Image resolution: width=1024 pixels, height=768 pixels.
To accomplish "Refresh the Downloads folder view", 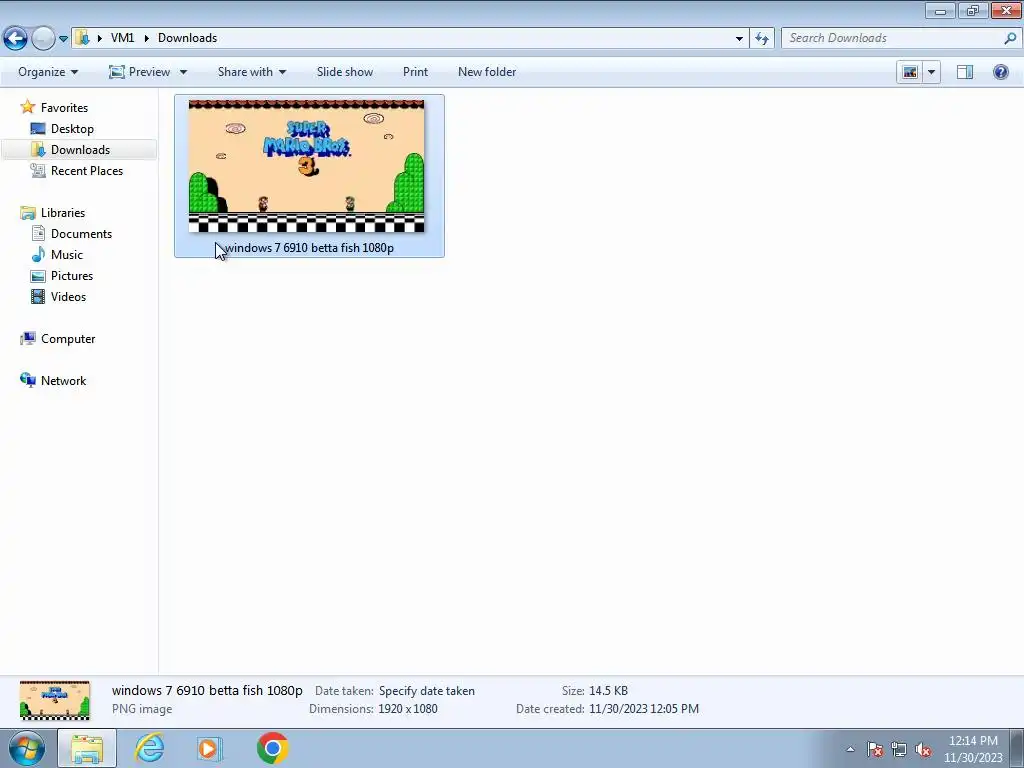I will 761,39.
